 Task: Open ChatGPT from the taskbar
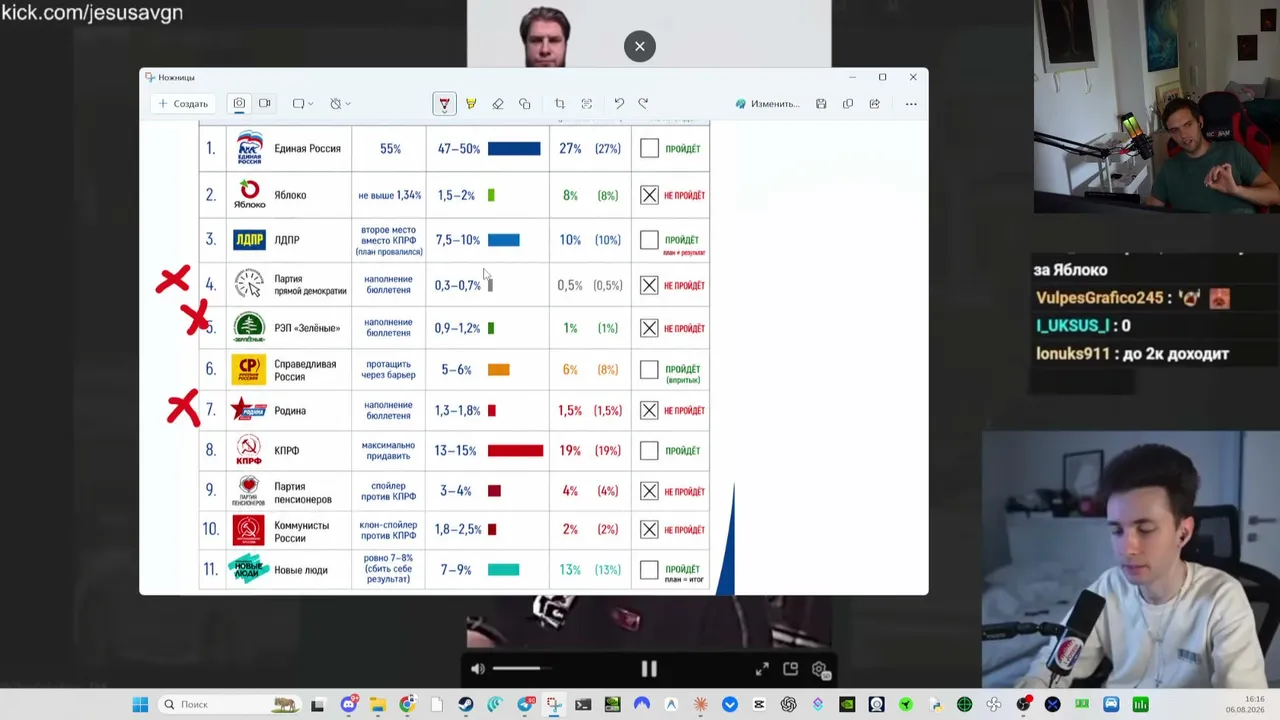click(789, 705)
